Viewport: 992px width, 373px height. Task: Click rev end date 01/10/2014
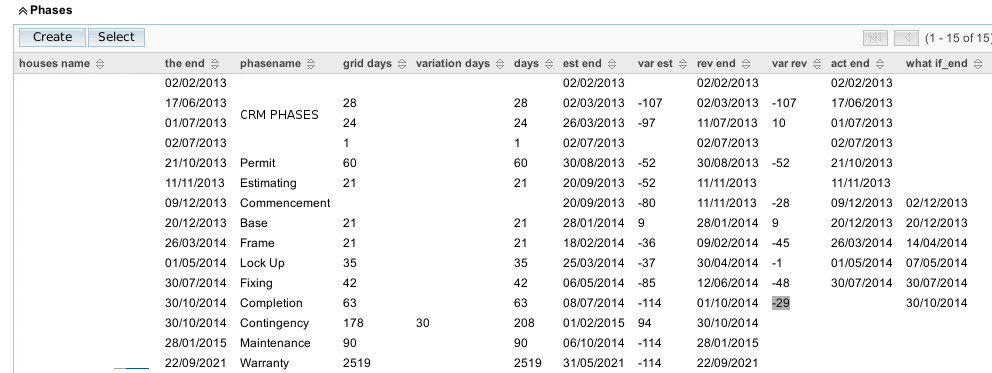(x=728, y=303)
